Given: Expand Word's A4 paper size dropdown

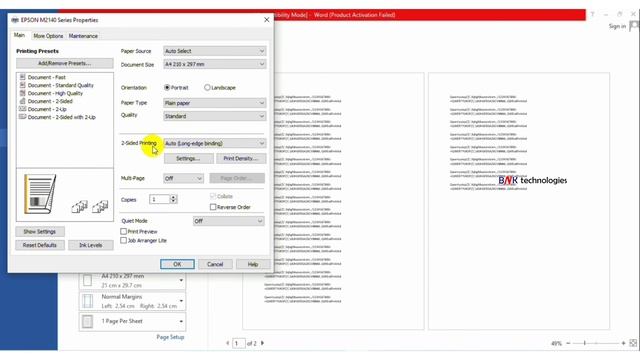Looking at the screenshot, I should point(181,280).
